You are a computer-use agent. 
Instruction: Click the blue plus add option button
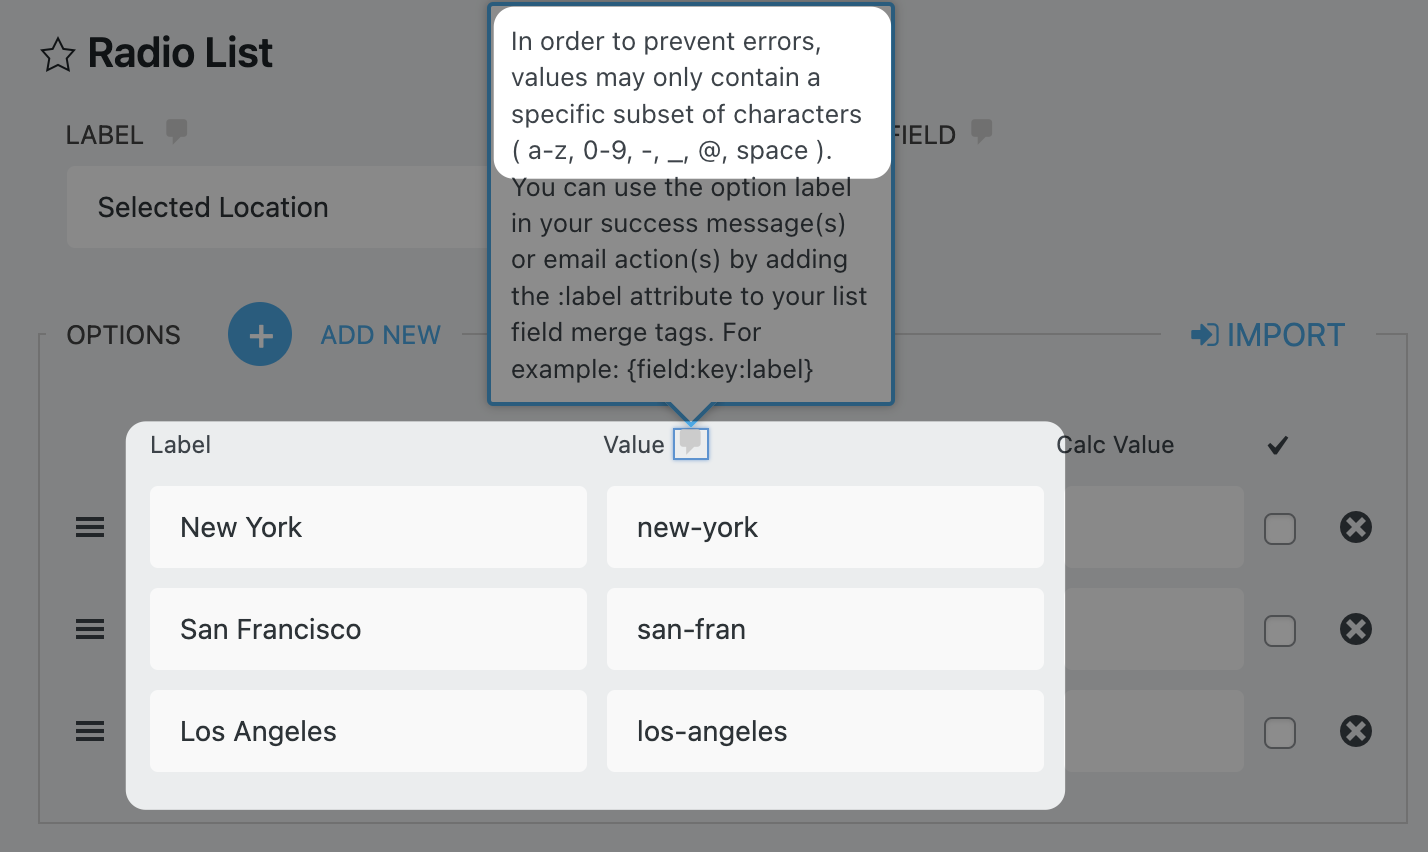tap(260, 334)
